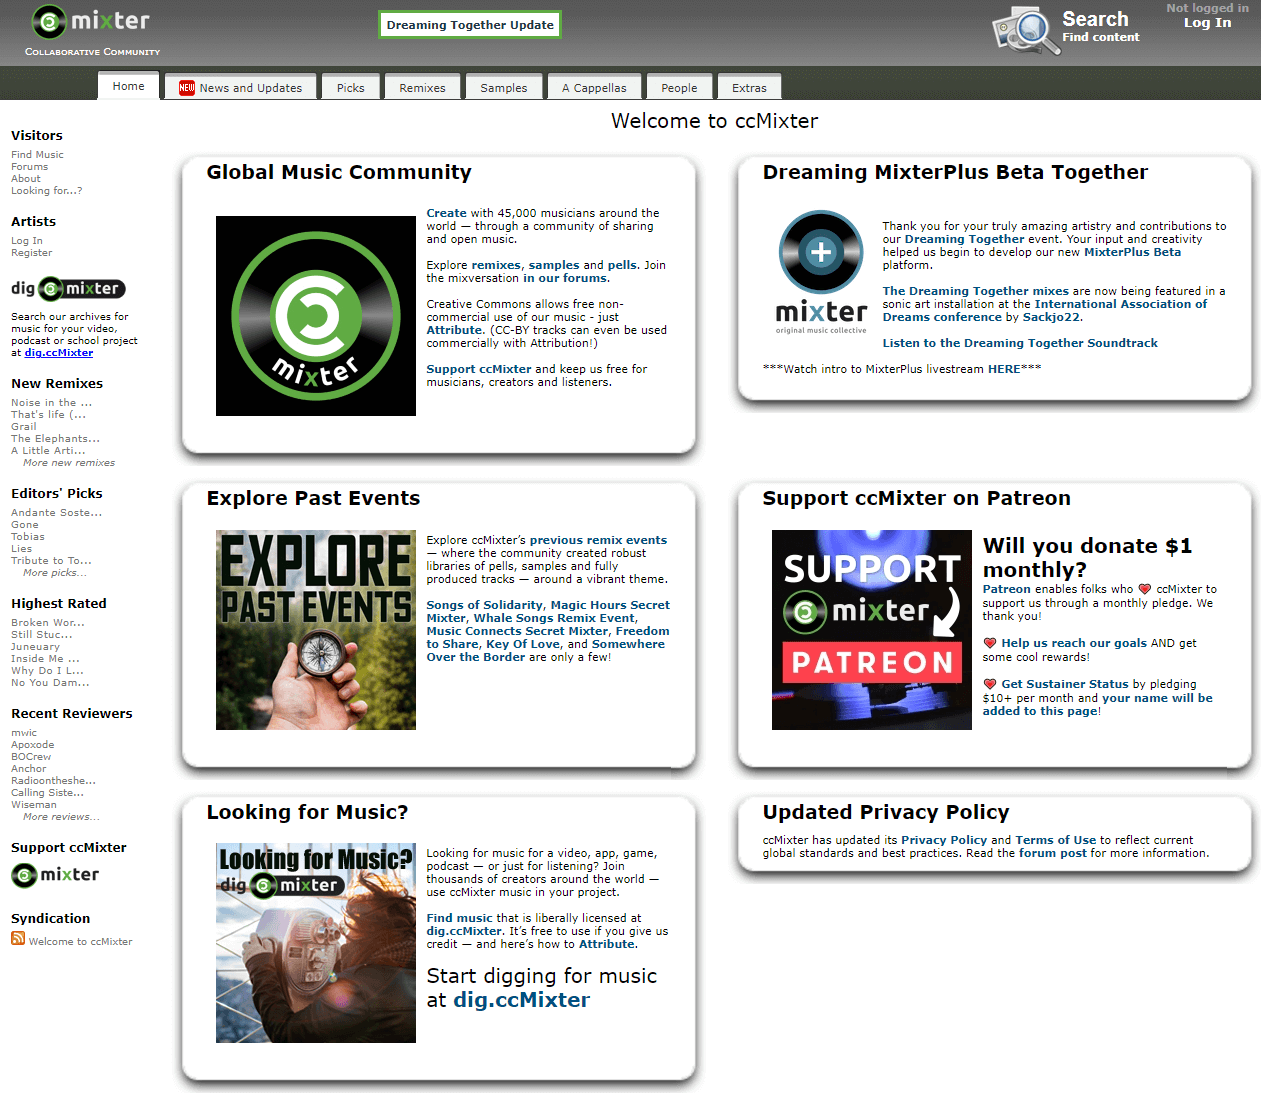Click the Patreon link in donate text

(1006, 589)
